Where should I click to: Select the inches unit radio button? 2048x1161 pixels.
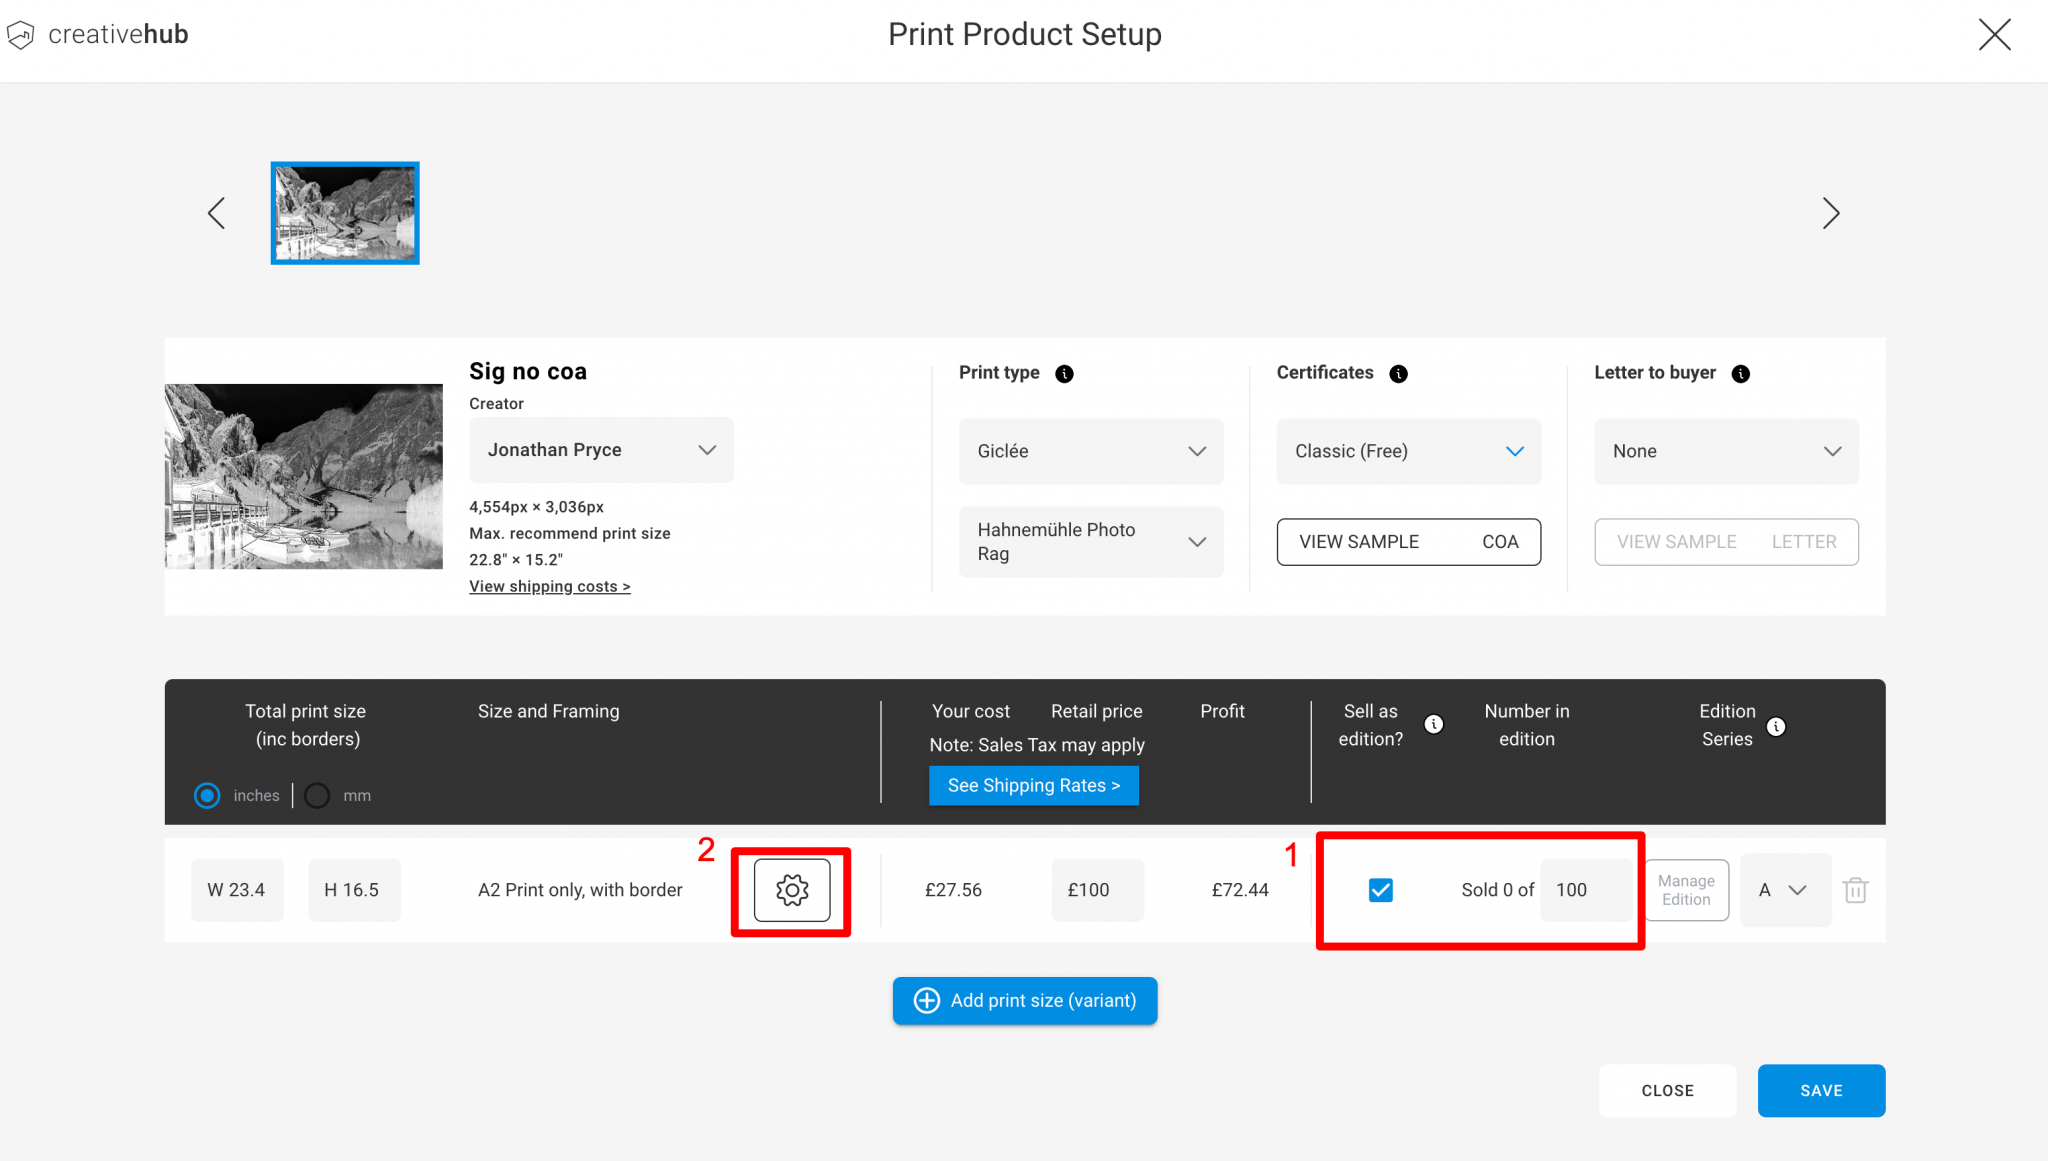(x=207, y=795)
